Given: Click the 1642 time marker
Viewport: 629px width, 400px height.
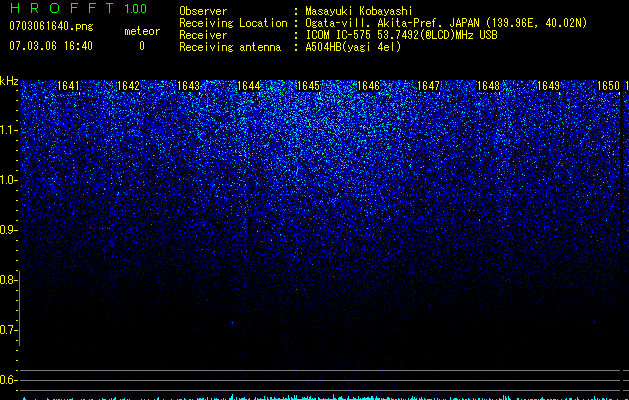Looking at the screenshot, I should tap(128, 86).
